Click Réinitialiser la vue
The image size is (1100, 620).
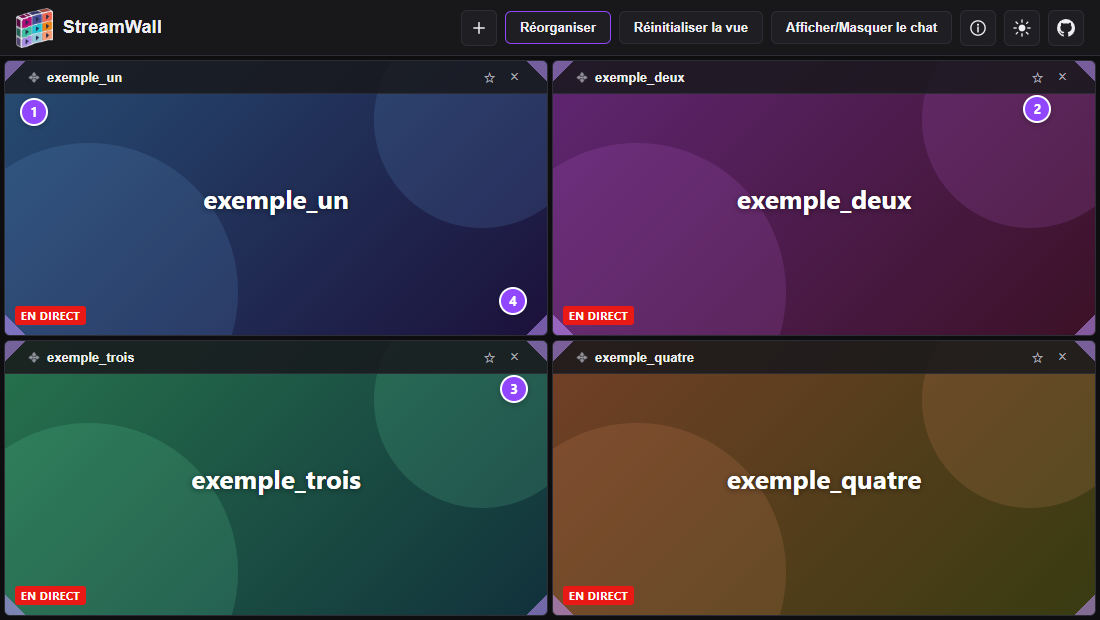pyautogui.click(x=690, y=28)
